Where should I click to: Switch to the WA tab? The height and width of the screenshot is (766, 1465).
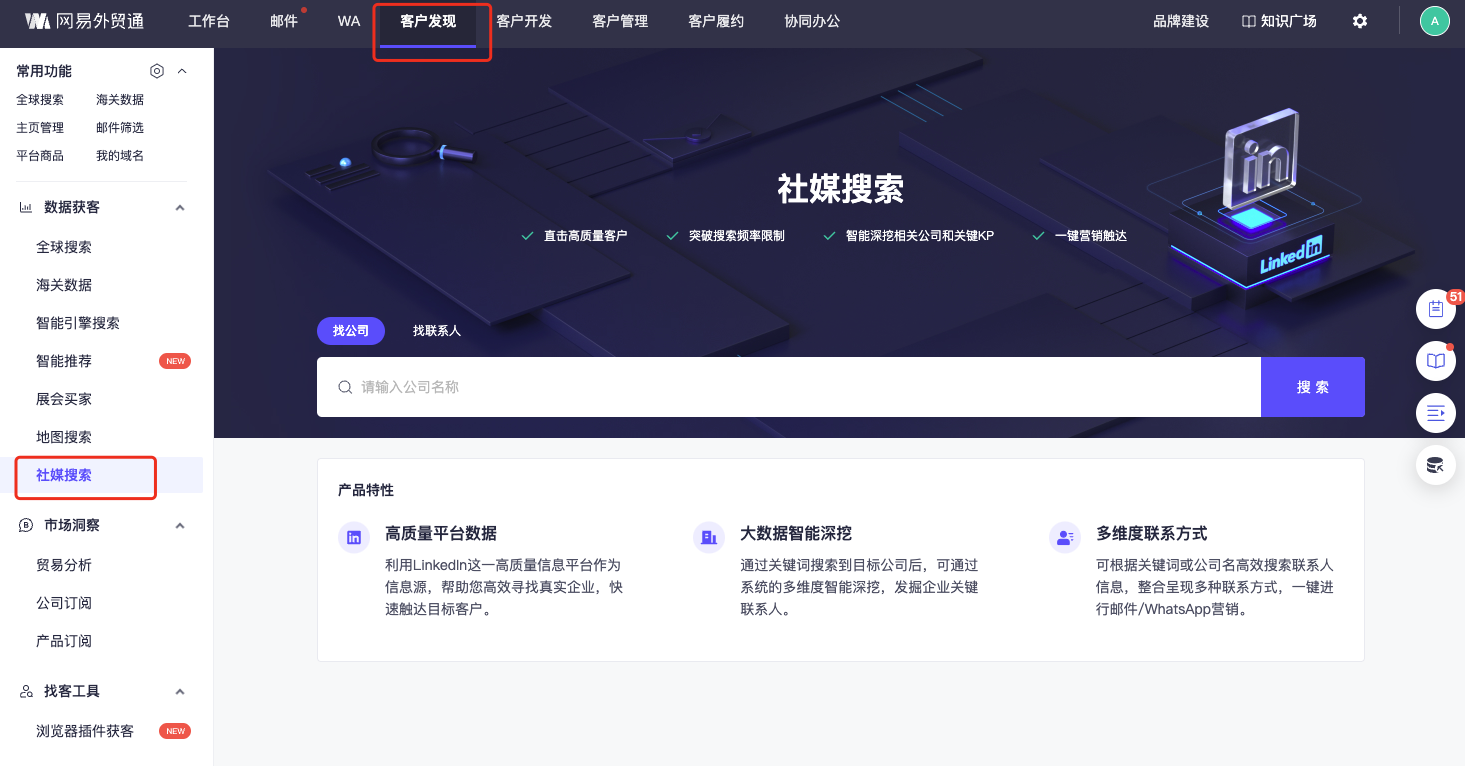[349, 21]
